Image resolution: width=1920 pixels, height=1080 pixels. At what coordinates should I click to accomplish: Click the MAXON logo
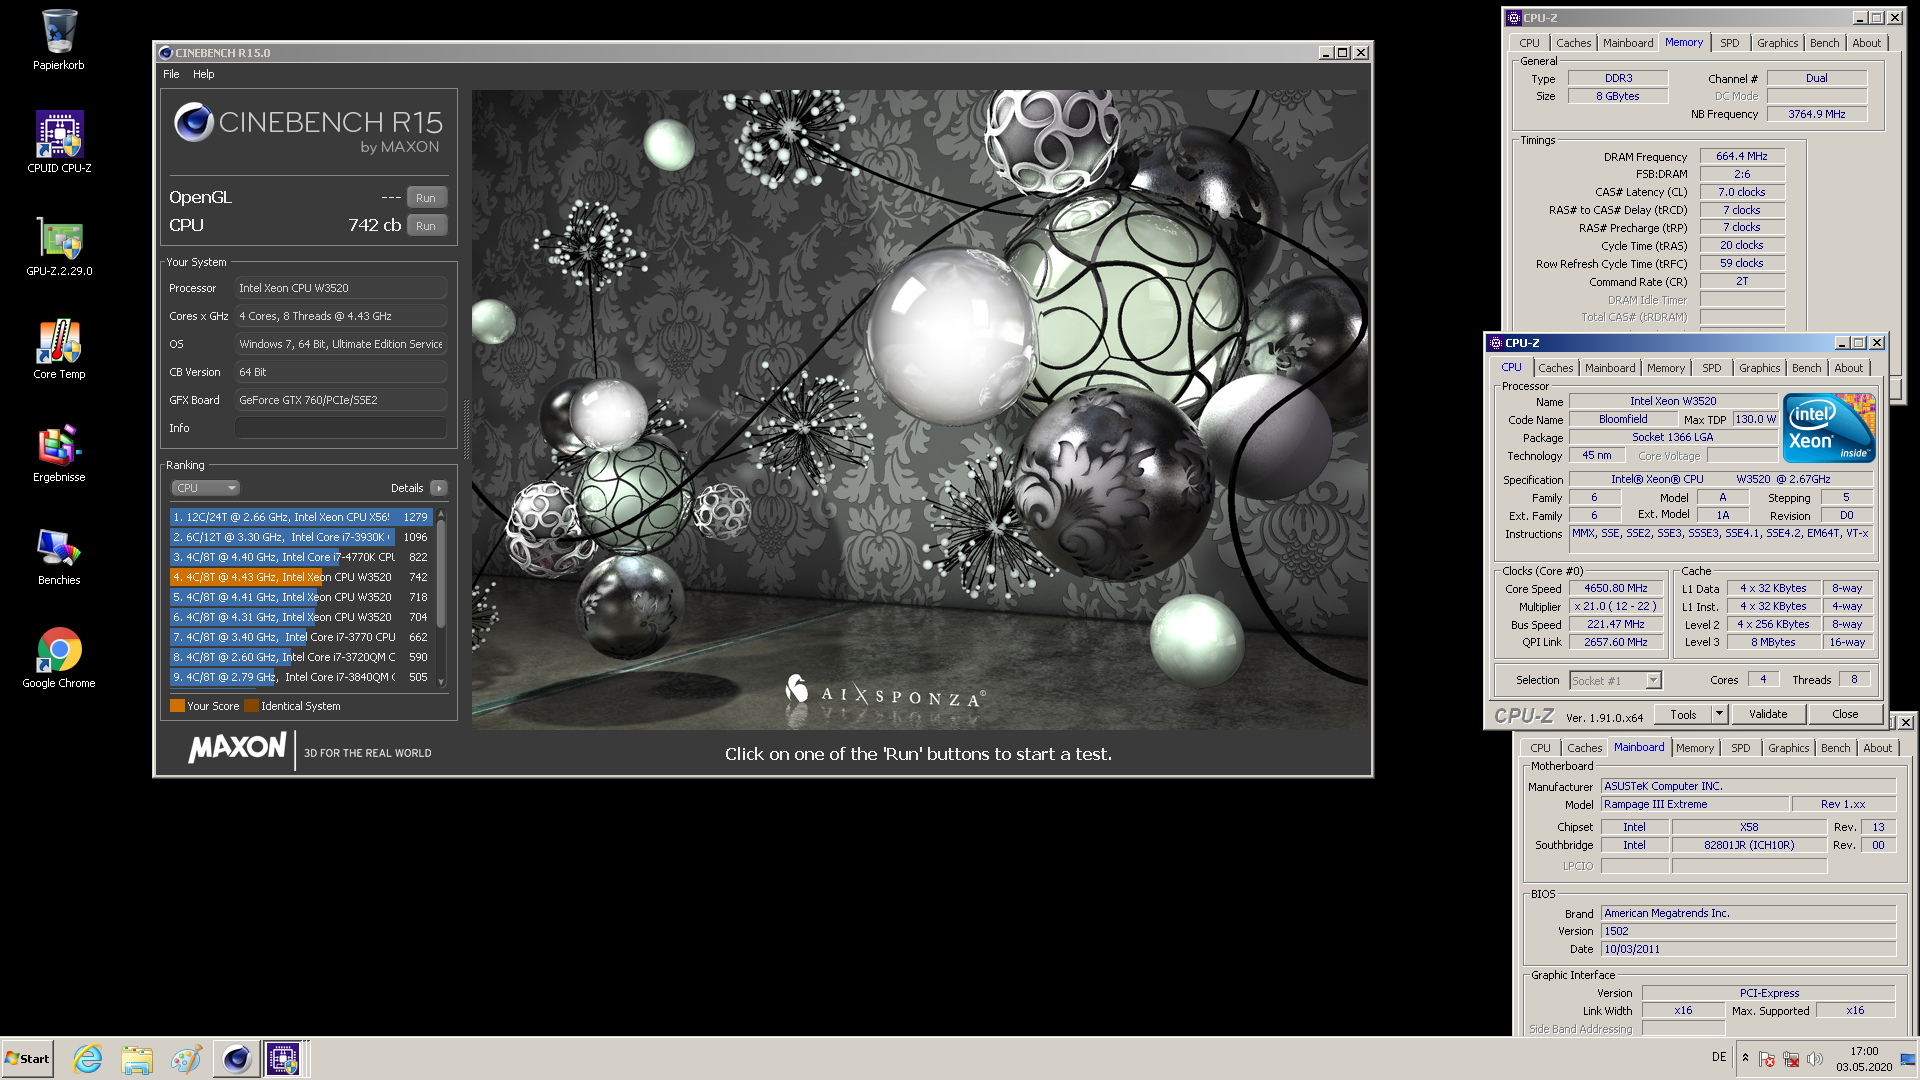[x=238, y=747]
